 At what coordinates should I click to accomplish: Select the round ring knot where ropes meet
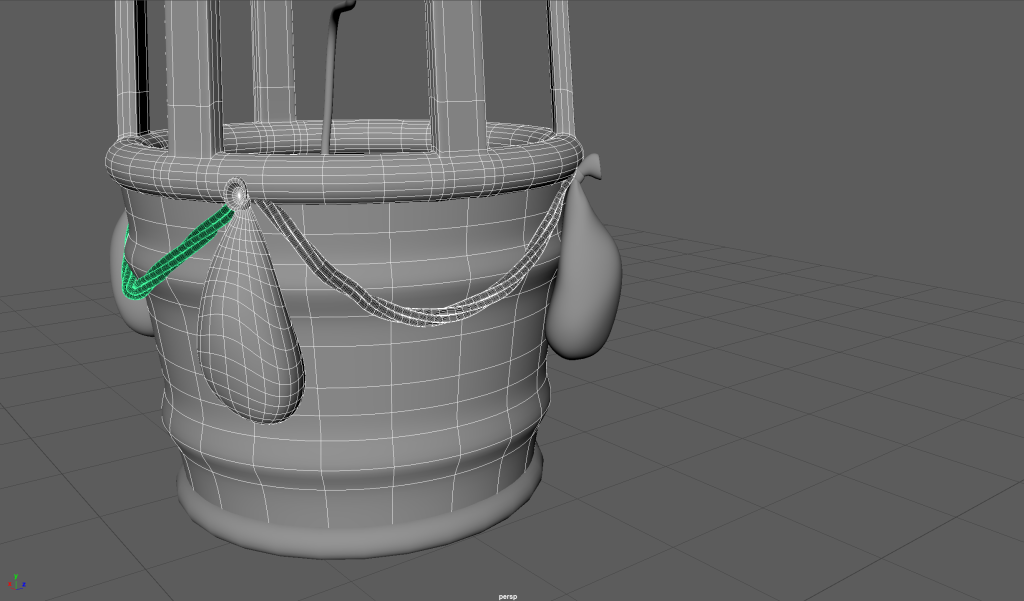tap(237, 194)
